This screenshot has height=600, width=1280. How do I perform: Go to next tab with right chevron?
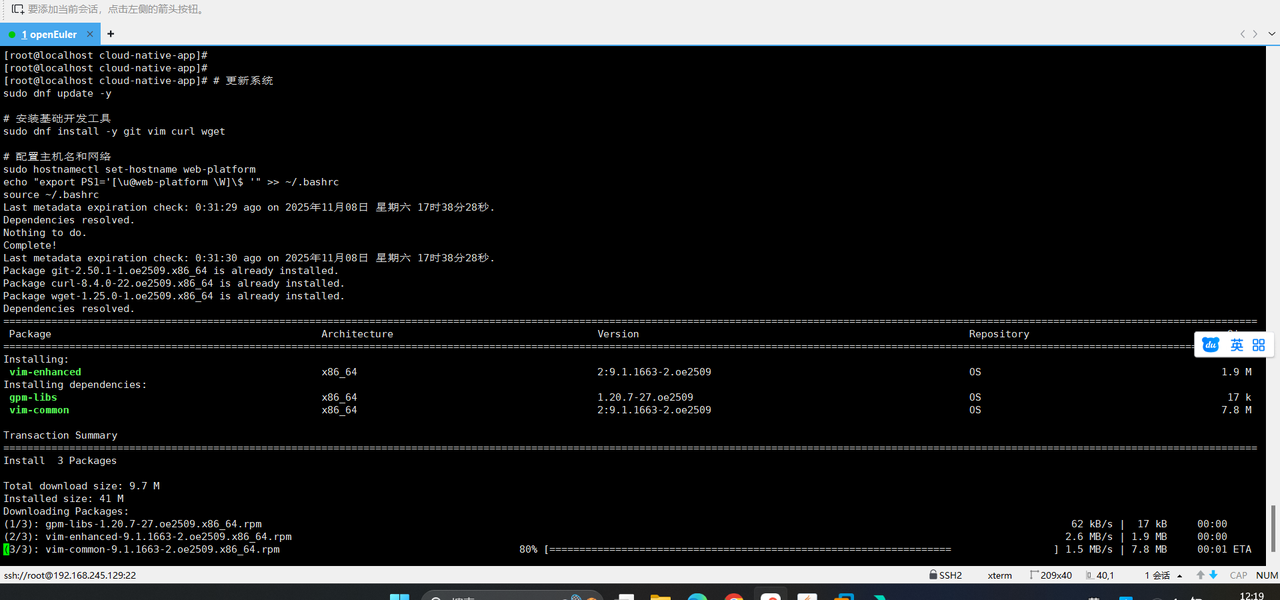click(1256, 34)
